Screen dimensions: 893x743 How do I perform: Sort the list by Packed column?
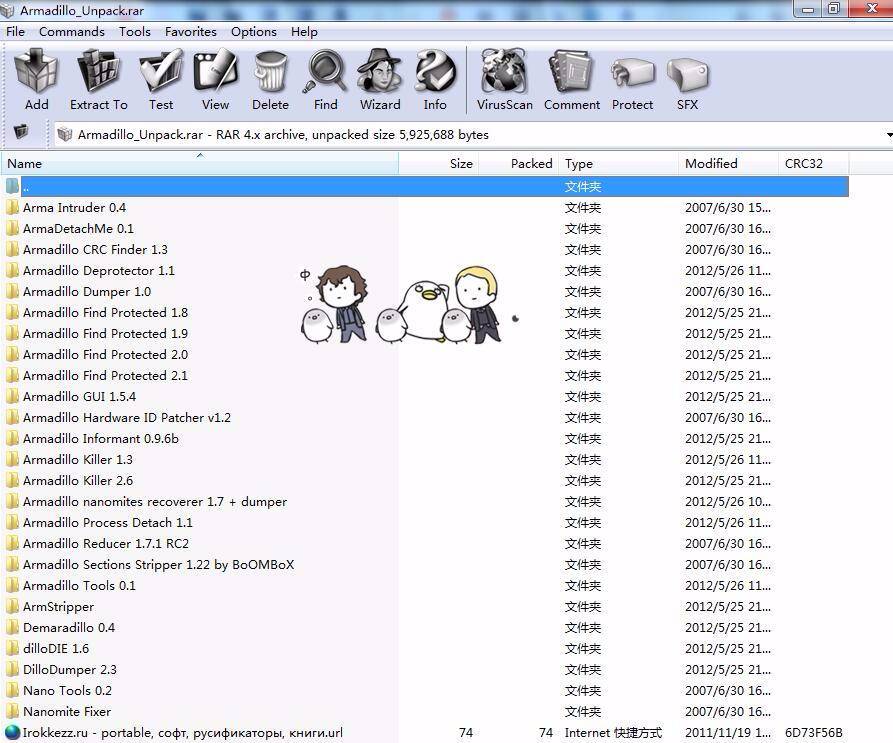tap(518, 164)
